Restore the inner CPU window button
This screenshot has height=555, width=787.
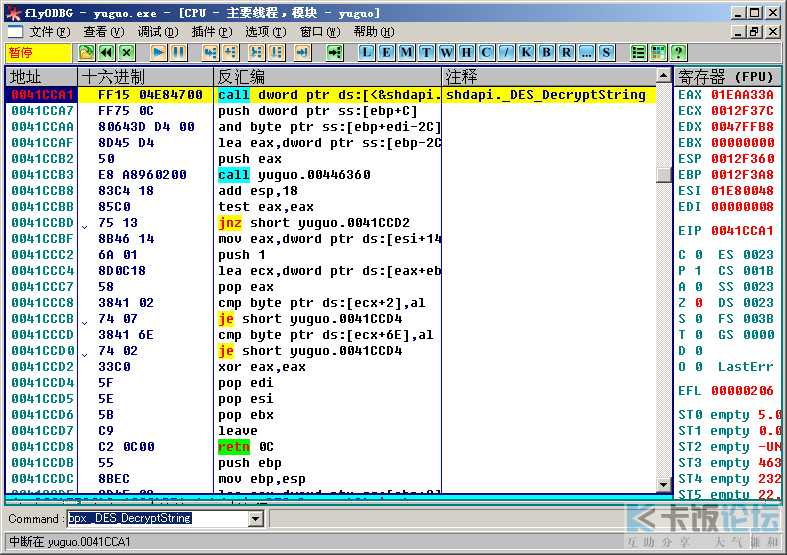coord(754,32)
